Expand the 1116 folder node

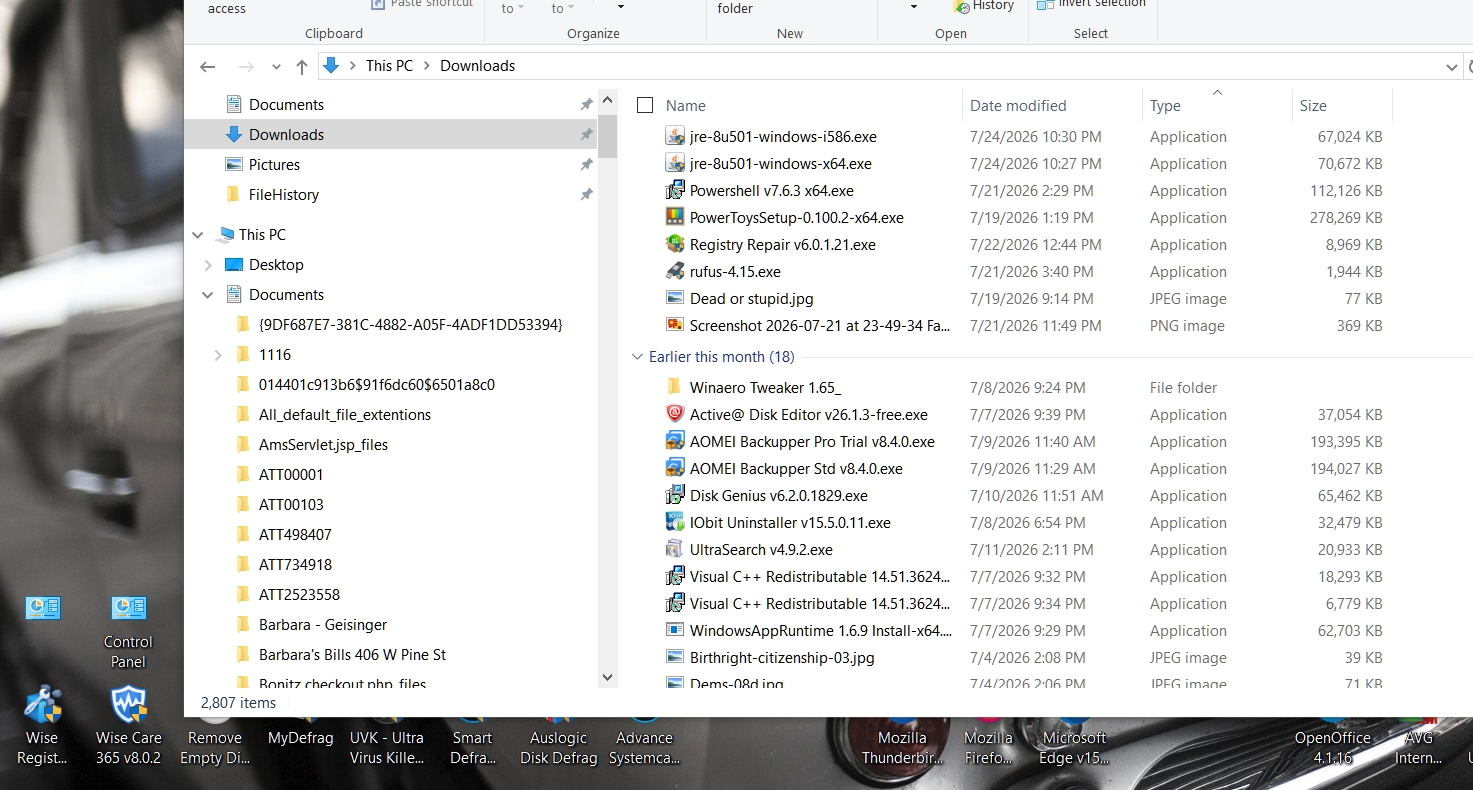218,355
